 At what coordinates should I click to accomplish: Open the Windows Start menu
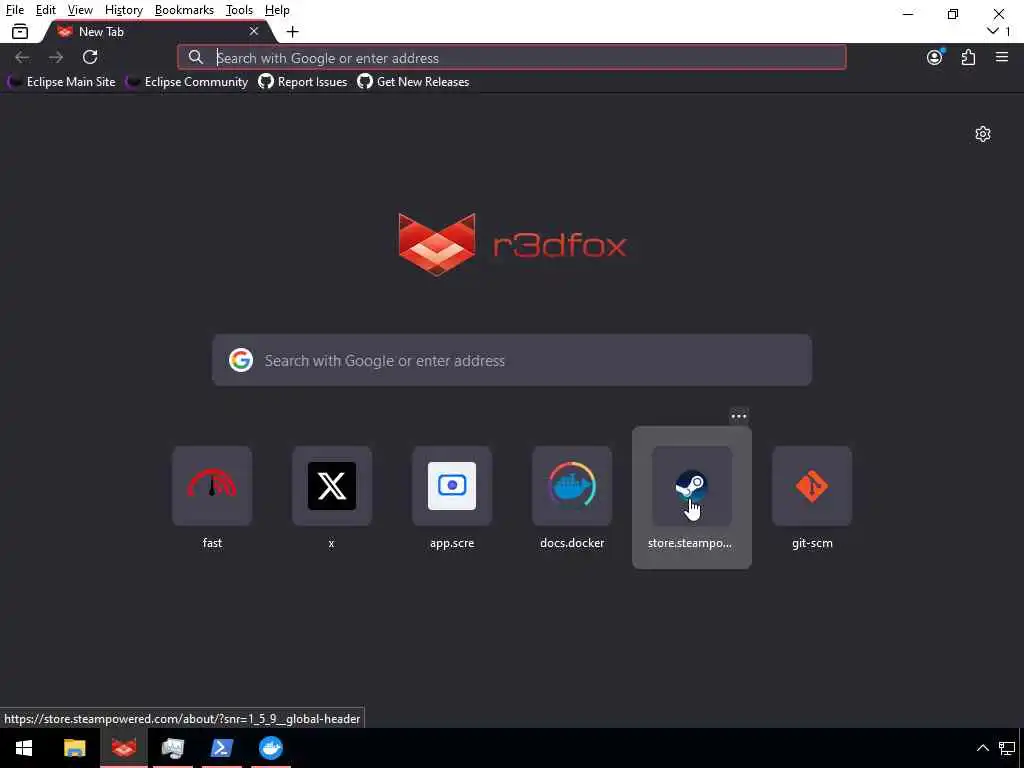point(24,748)
